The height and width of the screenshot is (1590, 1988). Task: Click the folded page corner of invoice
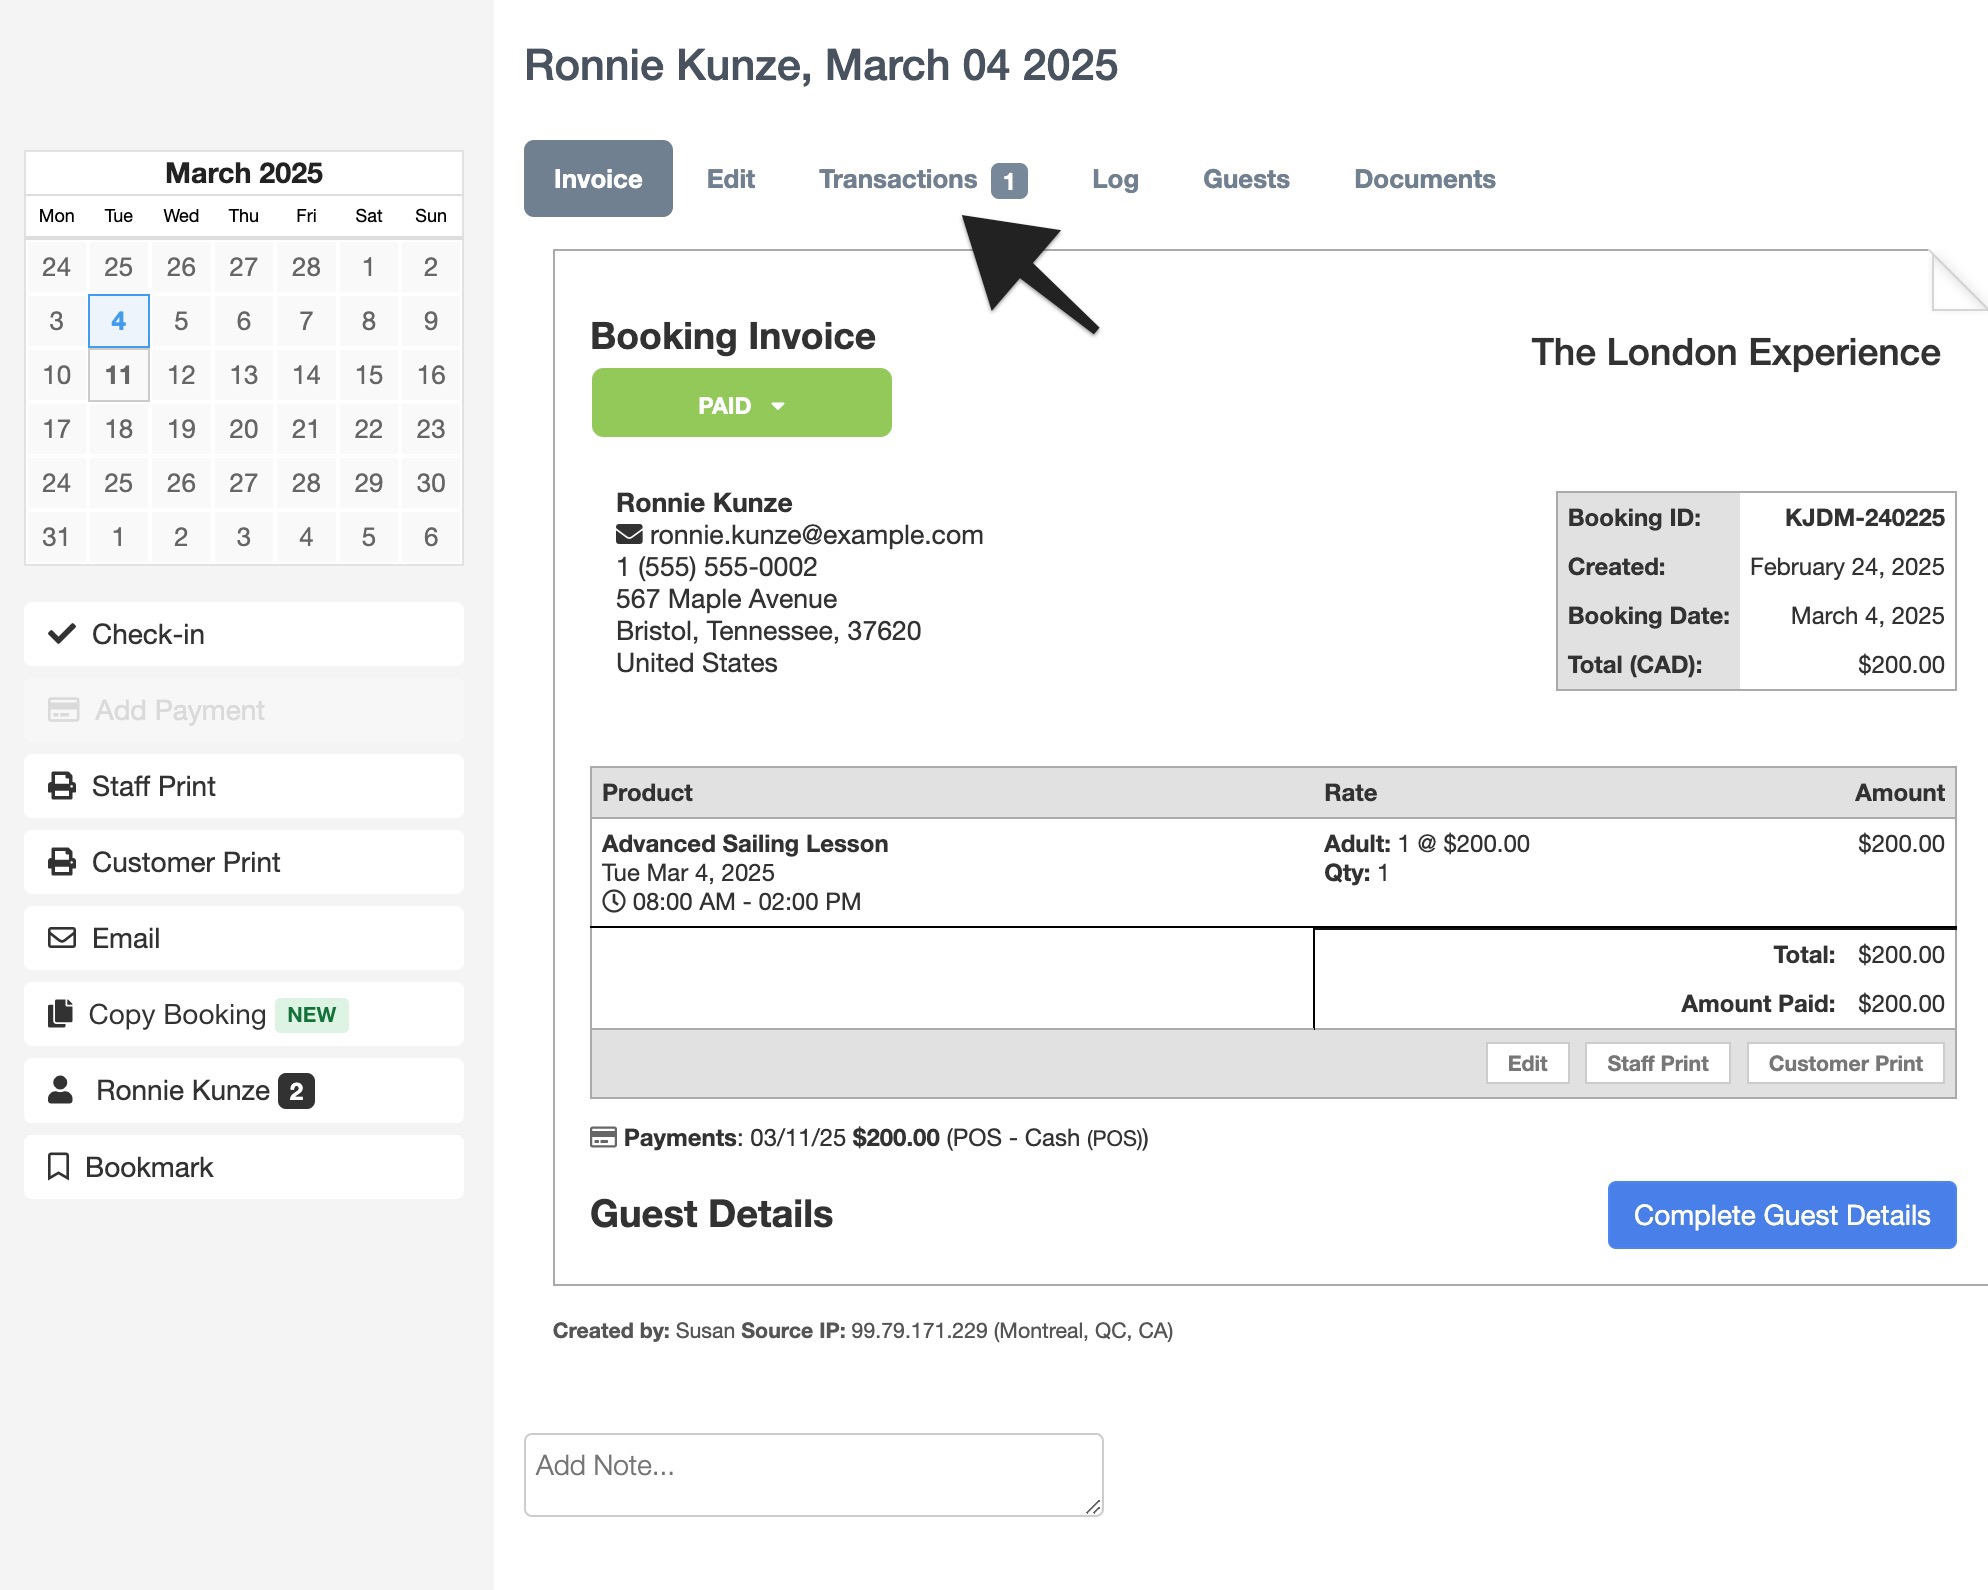(1958, 281)
